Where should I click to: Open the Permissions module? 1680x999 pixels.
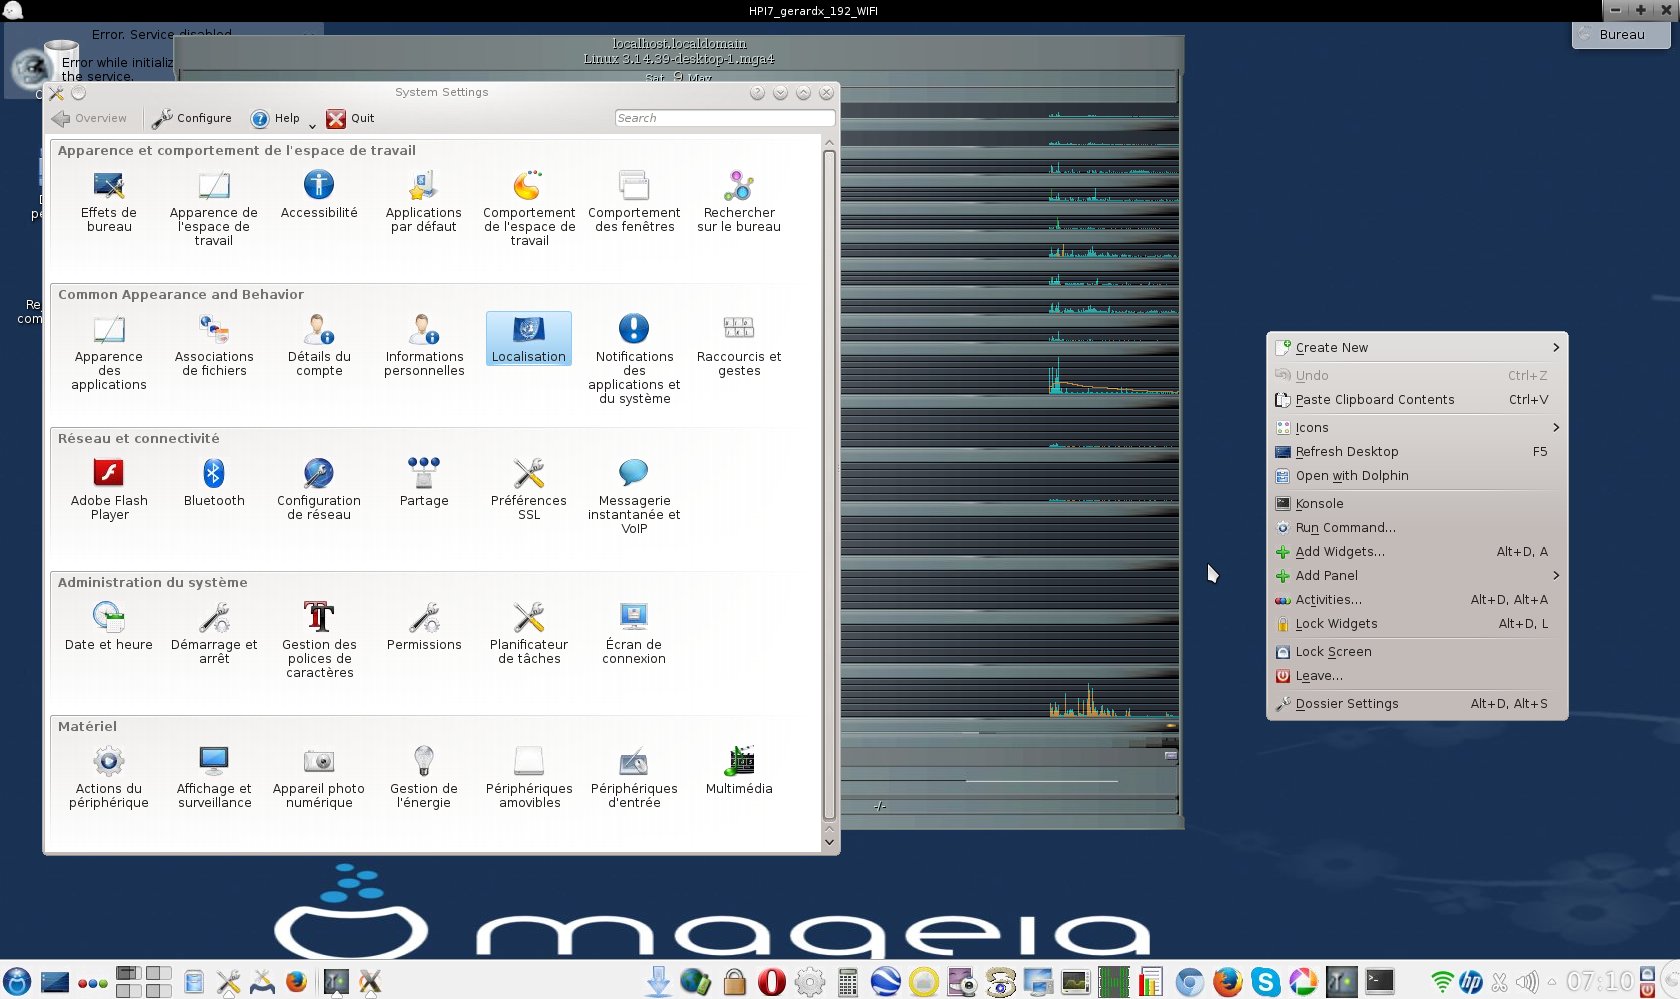(424, 627)
